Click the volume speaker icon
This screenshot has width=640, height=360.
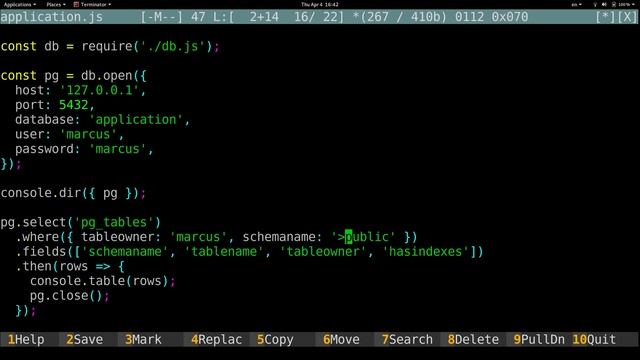point(604,4)
